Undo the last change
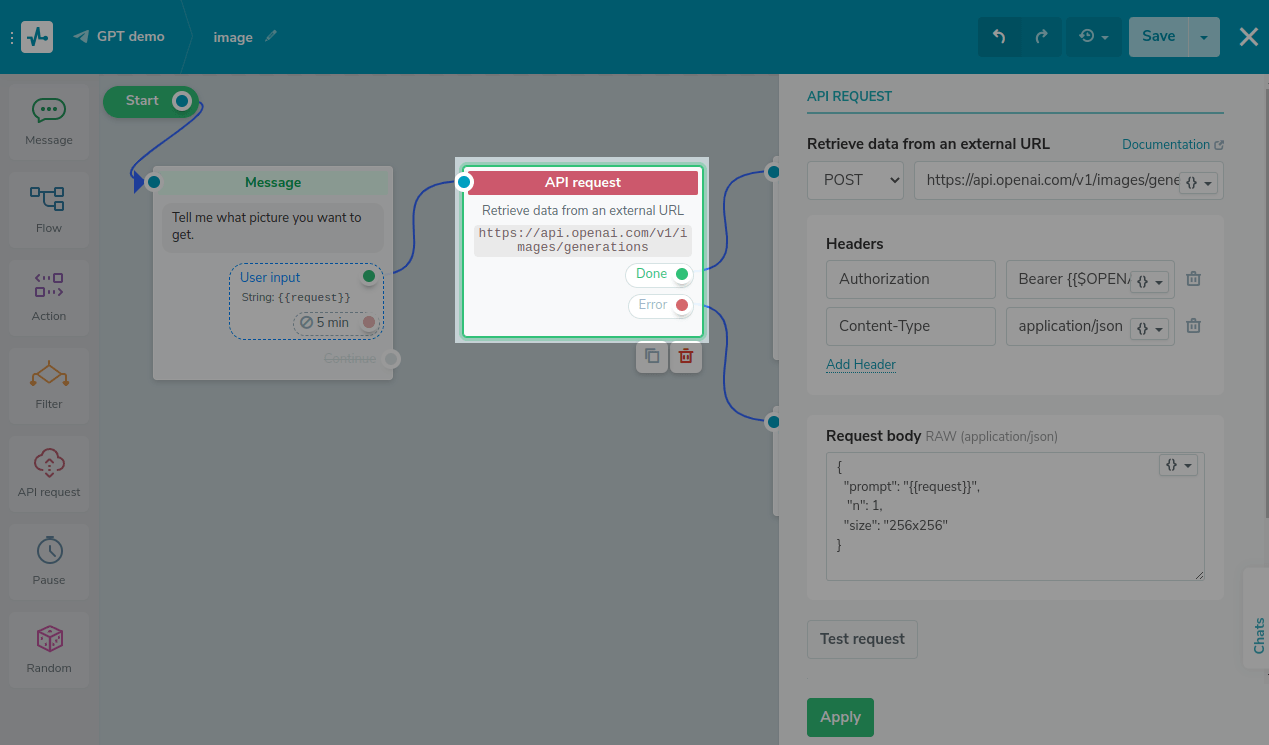Screen dimensions: 1269x745 click(999, 36)
